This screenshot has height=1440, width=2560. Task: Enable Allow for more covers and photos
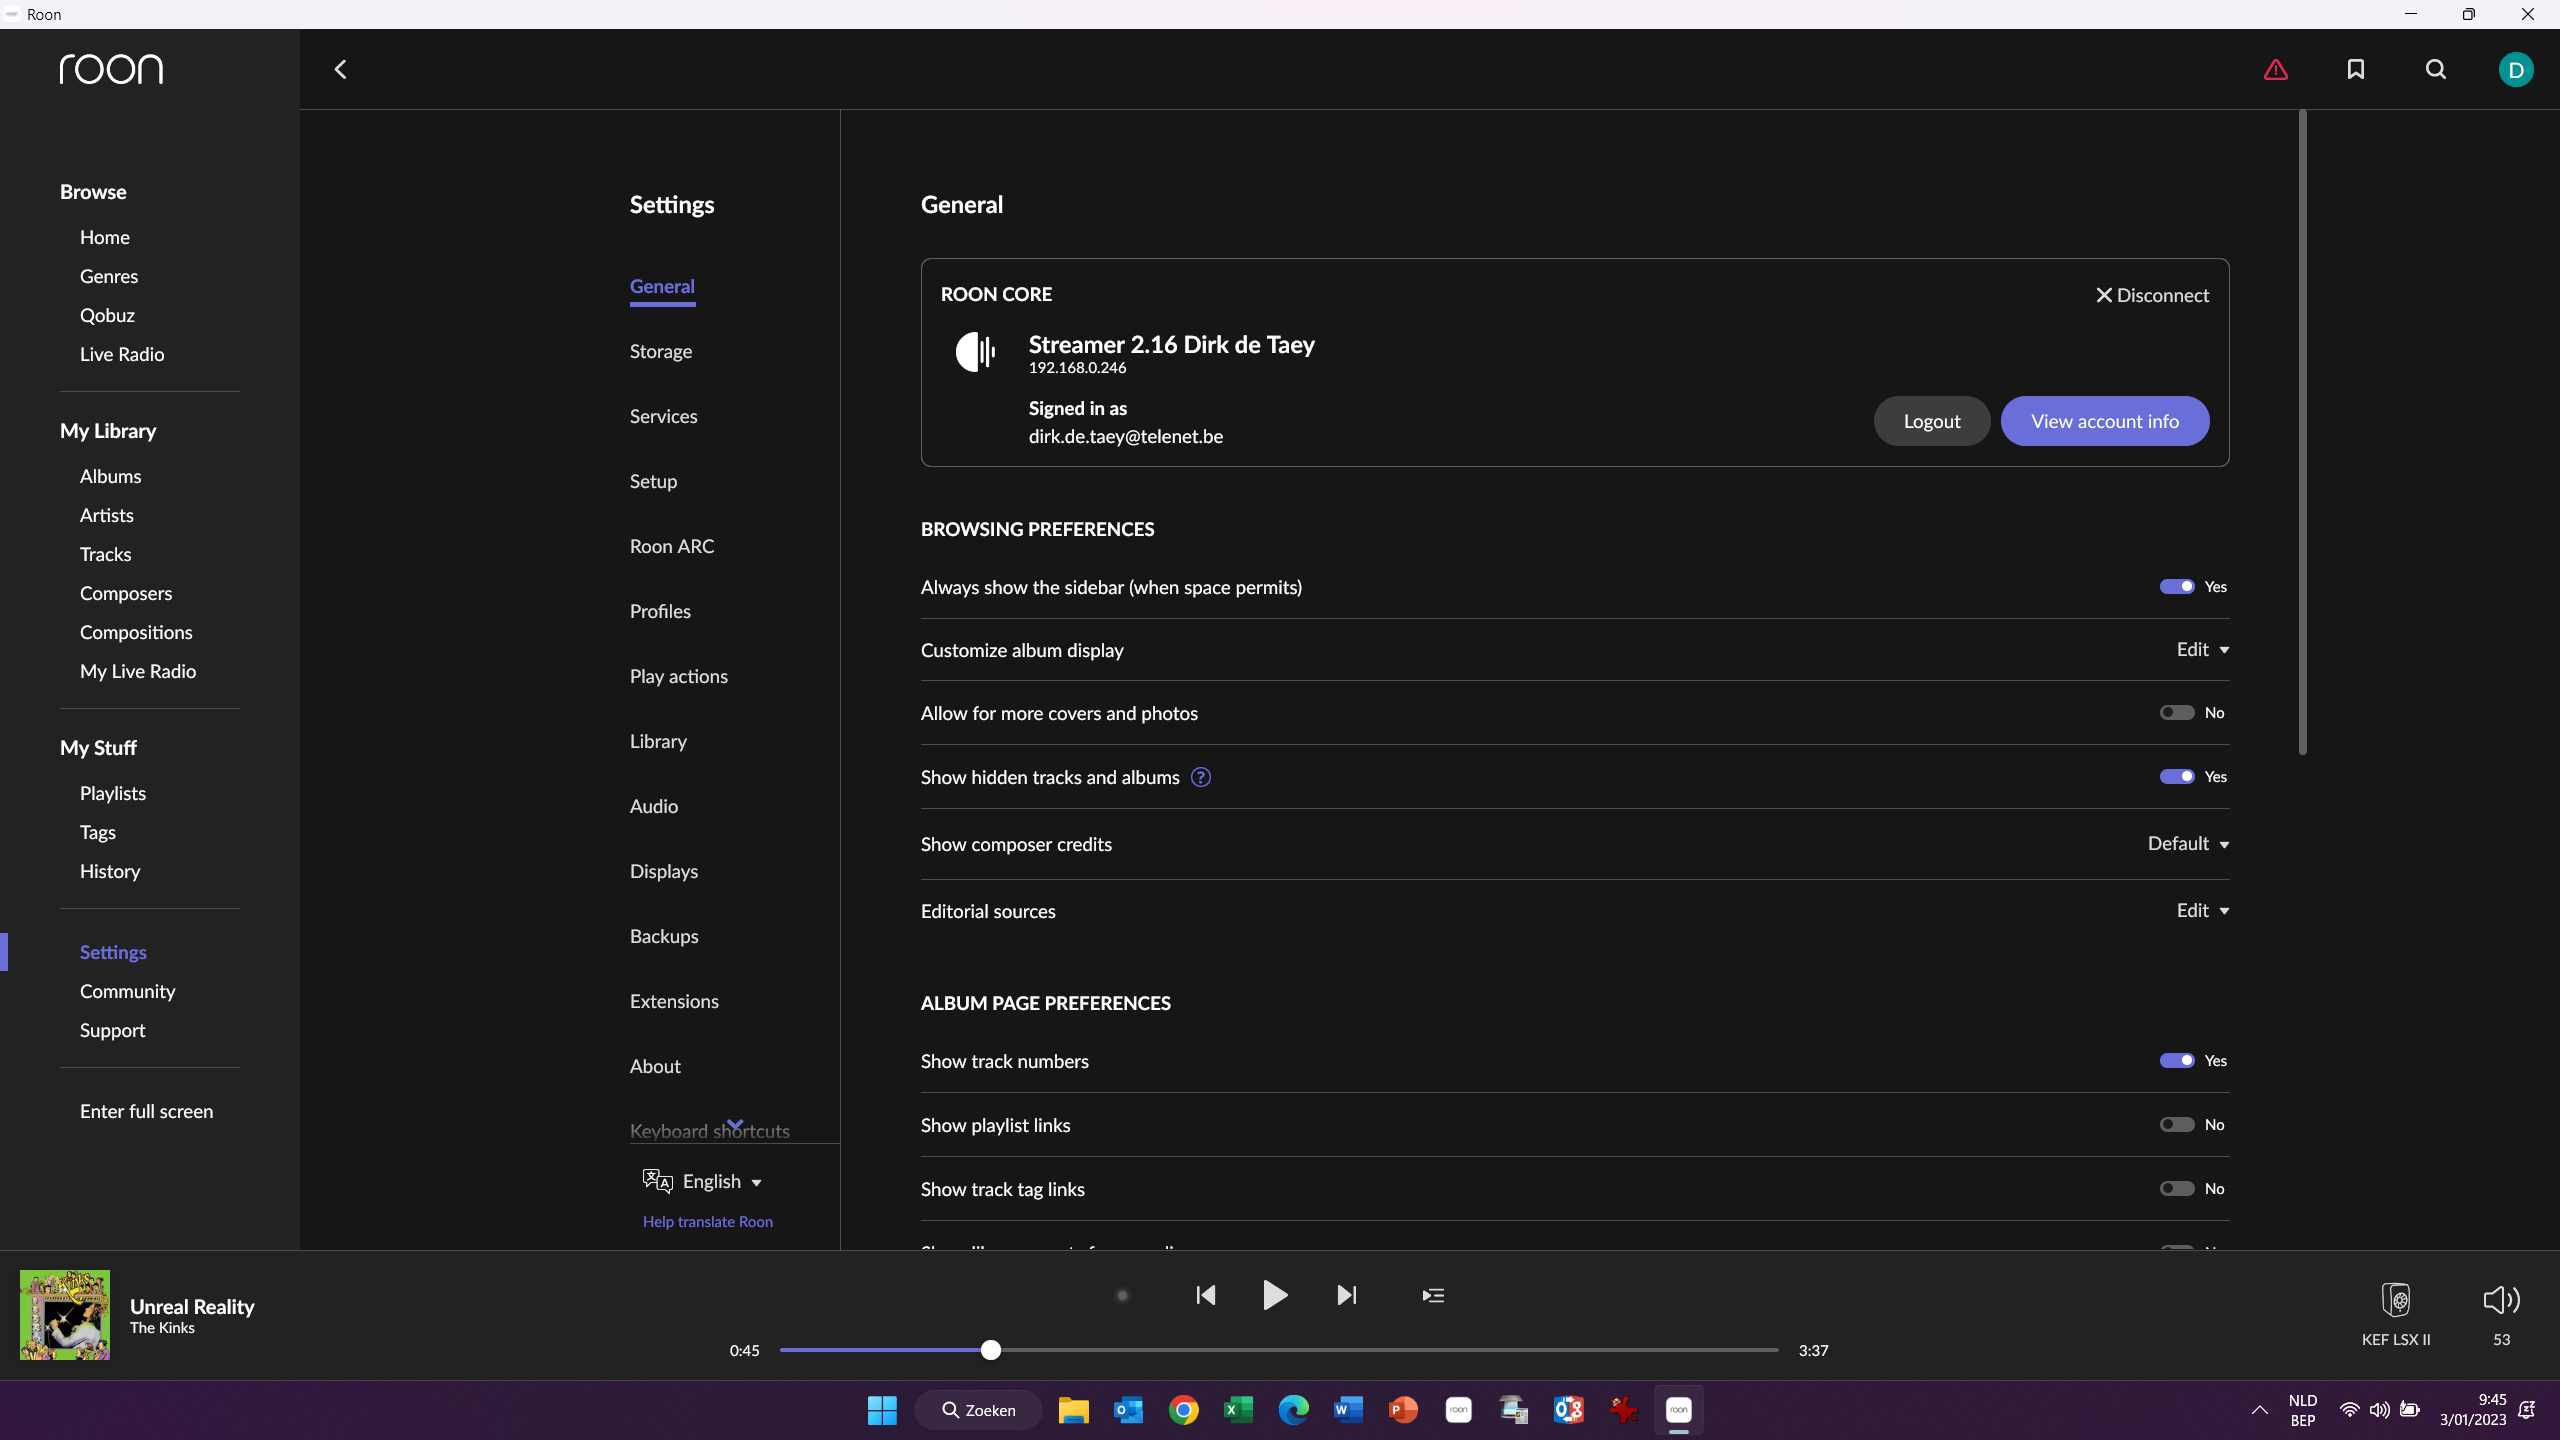tap(2177, 713)
